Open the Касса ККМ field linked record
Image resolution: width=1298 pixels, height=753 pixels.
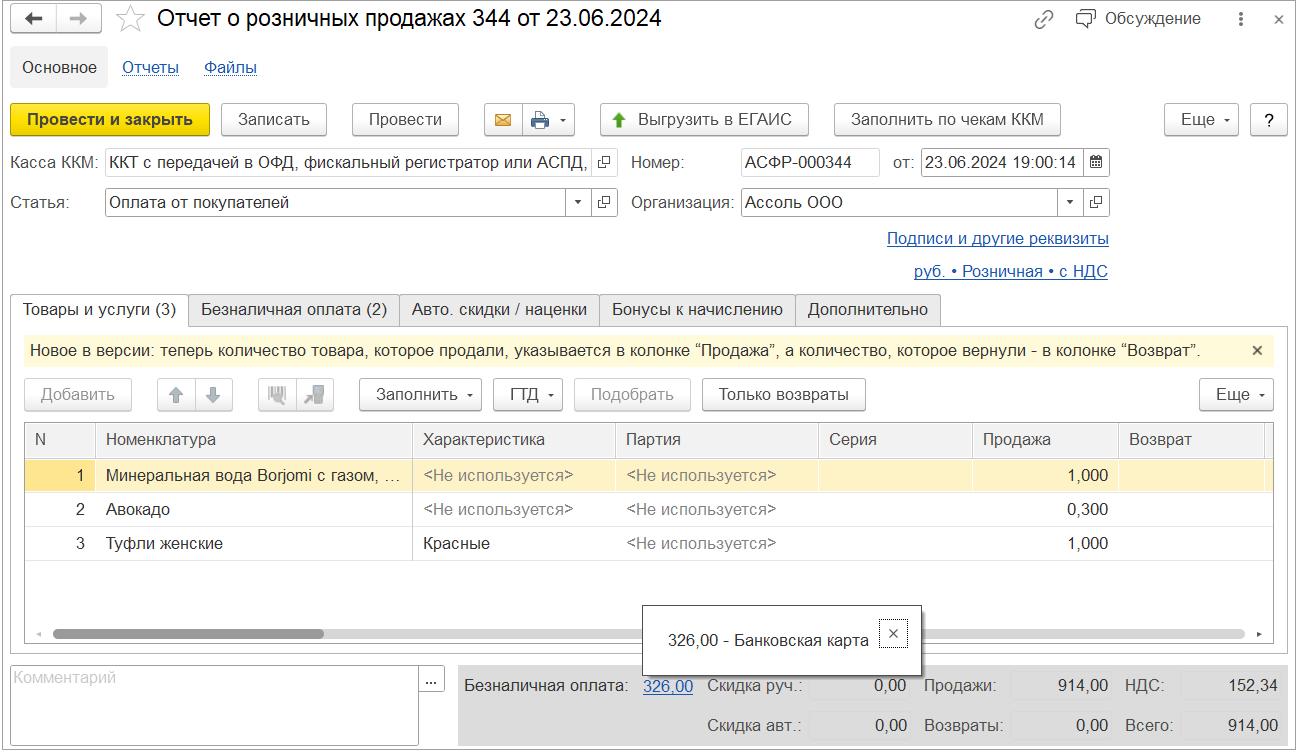(604, 162)
